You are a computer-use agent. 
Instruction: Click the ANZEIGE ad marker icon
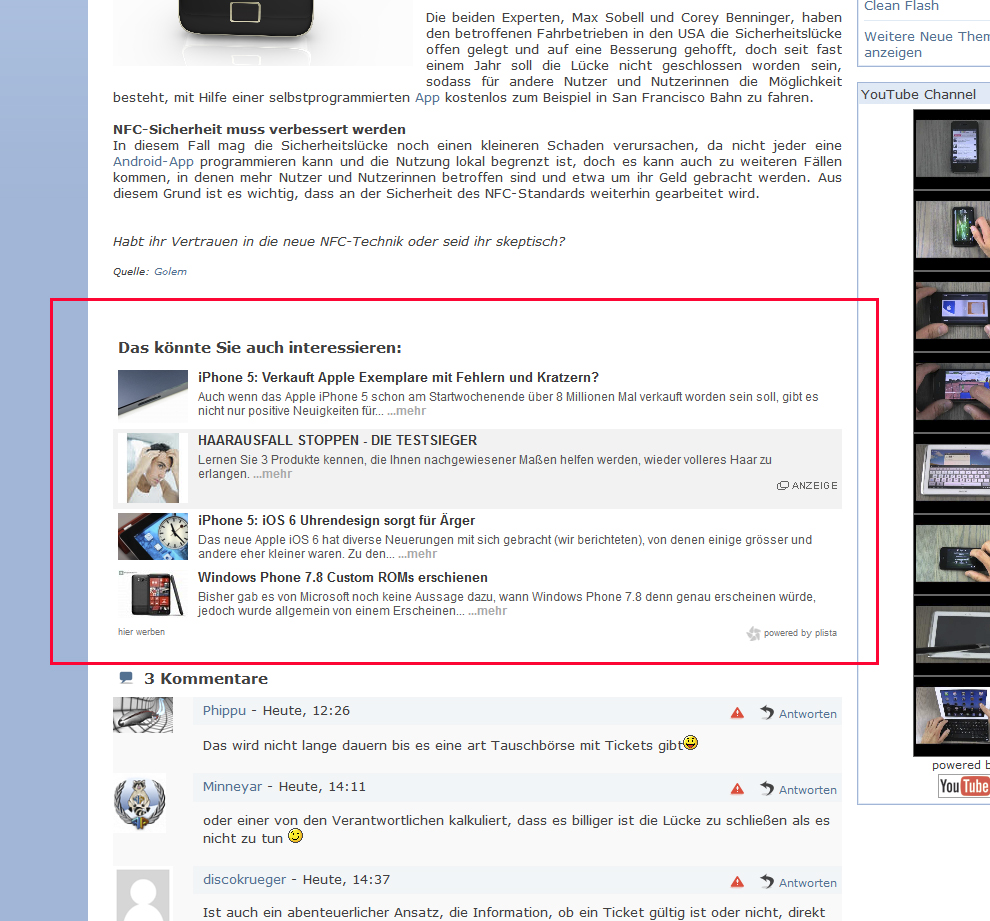click(x=782, y=485)
